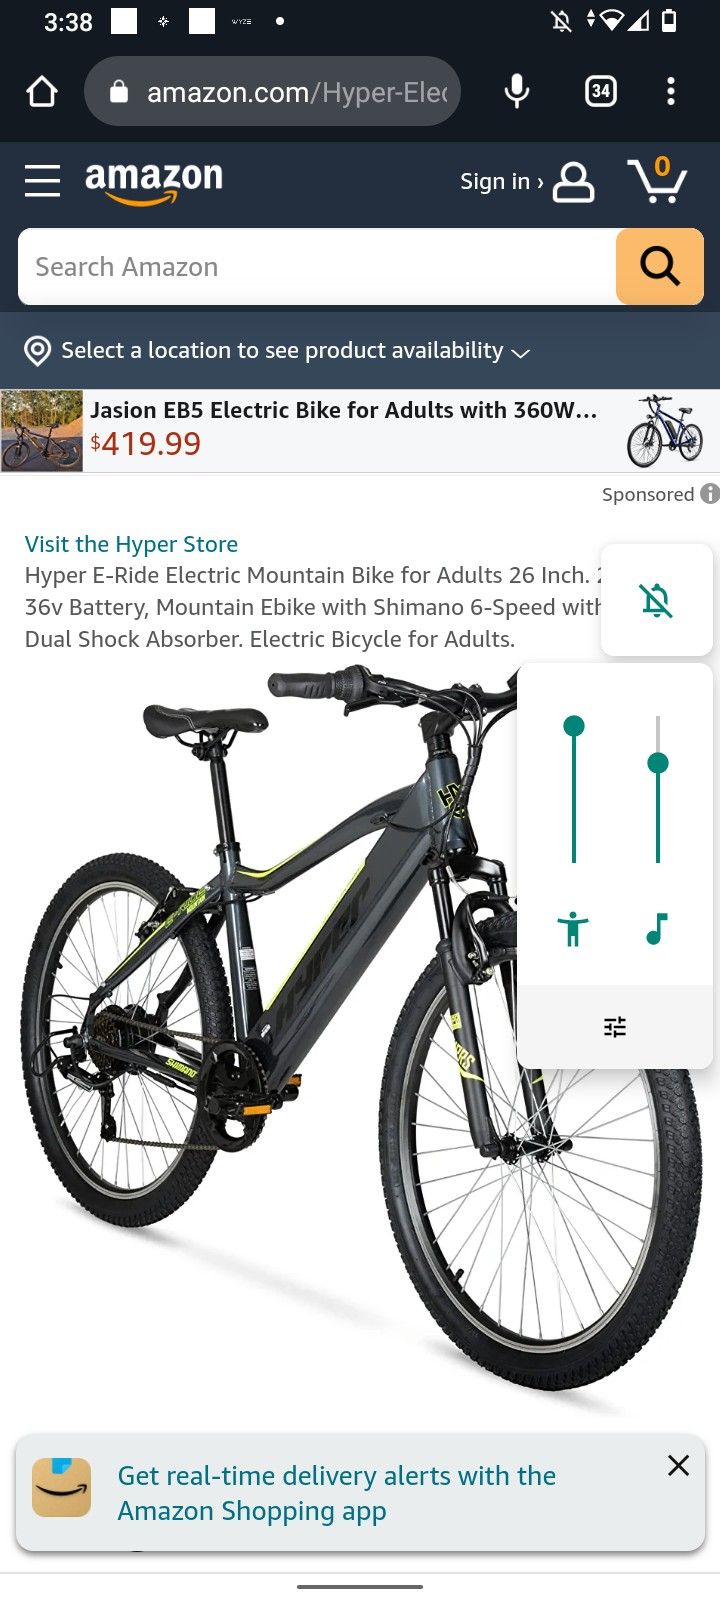The width and height of the screenshot is (720, 1600).
Task: Dismiss the Amazon Shopping app banner
Action: 678,1465
